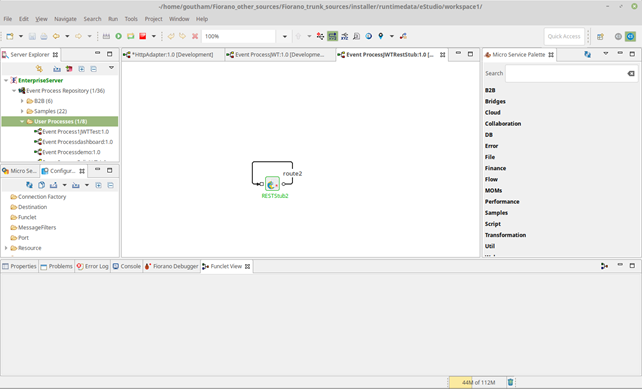Open the Navigate menu
Viewport: 642px width, 389px height.
click(66, 19)
